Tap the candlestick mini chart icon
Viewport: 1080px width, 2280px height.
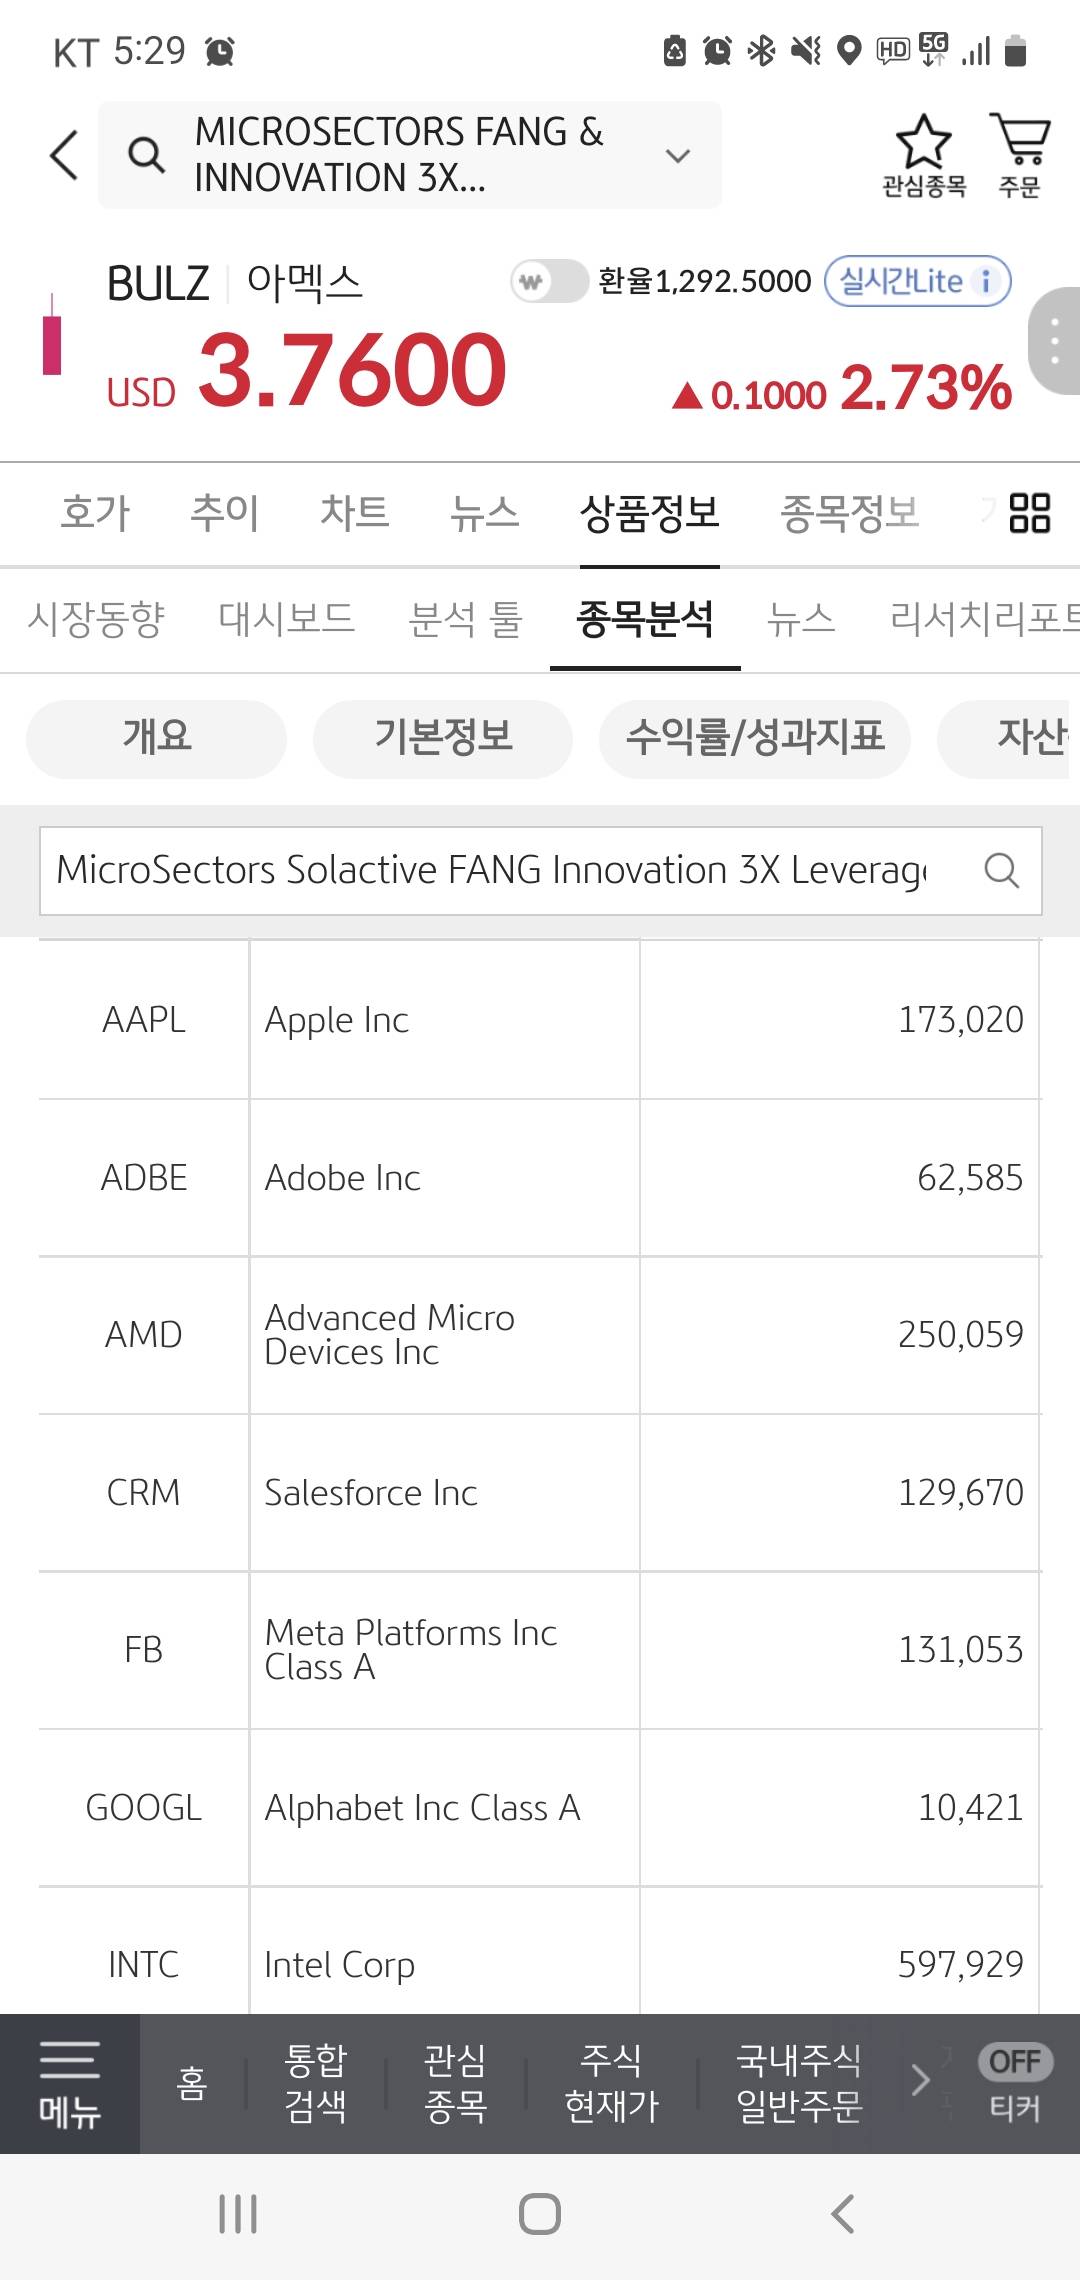point(52,337)
